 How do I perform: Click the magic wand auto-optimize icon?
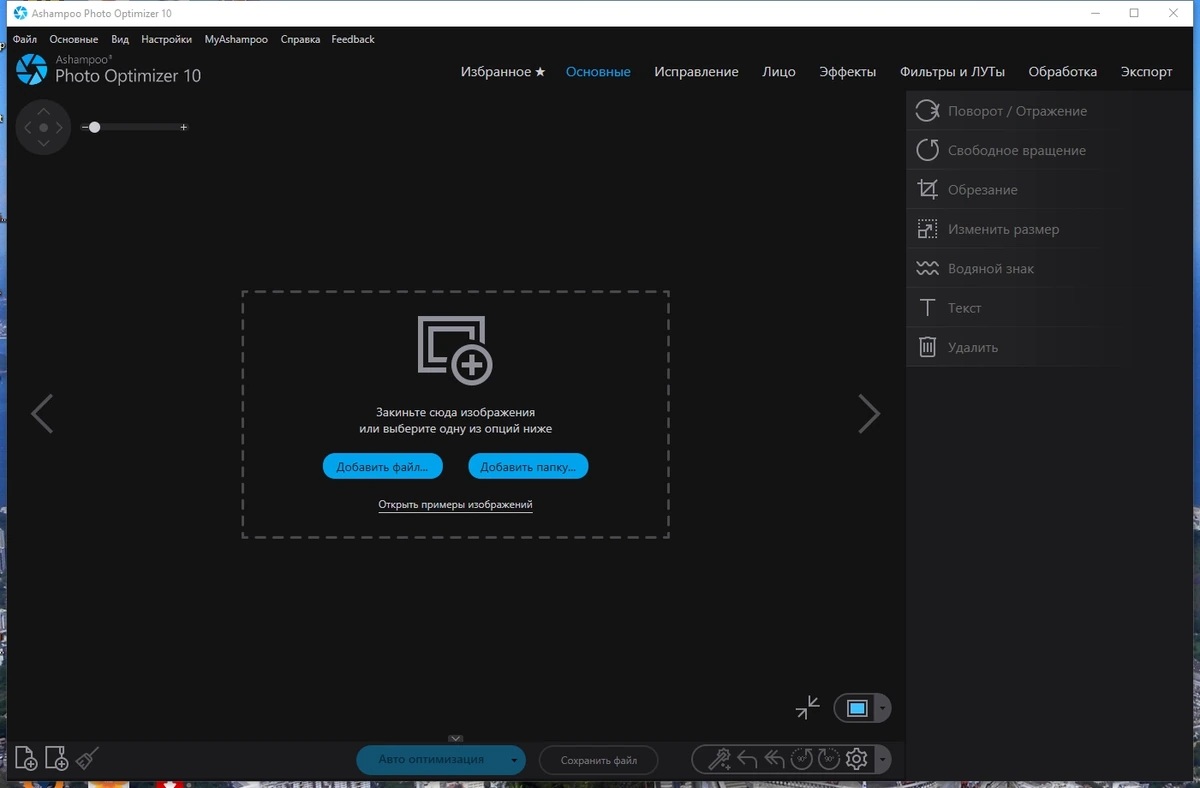[x=719, y=759]
